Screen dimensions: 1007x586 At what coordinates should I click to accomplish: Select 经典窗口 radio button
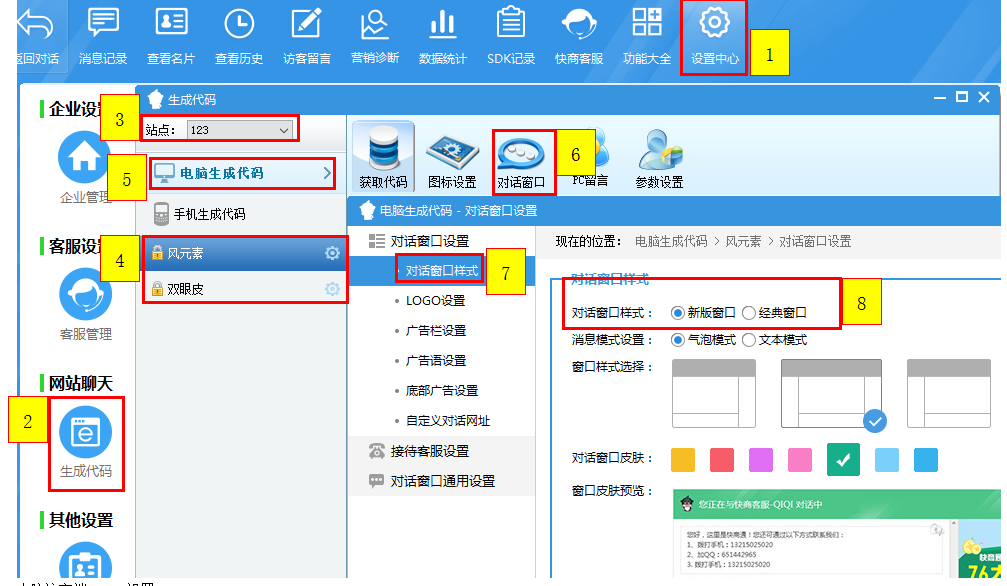(749, 313)
